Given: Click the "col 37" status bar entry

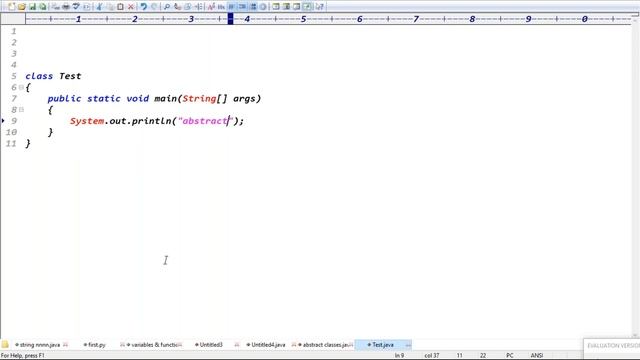Looking at the screenshot, I should pos(431,356).
